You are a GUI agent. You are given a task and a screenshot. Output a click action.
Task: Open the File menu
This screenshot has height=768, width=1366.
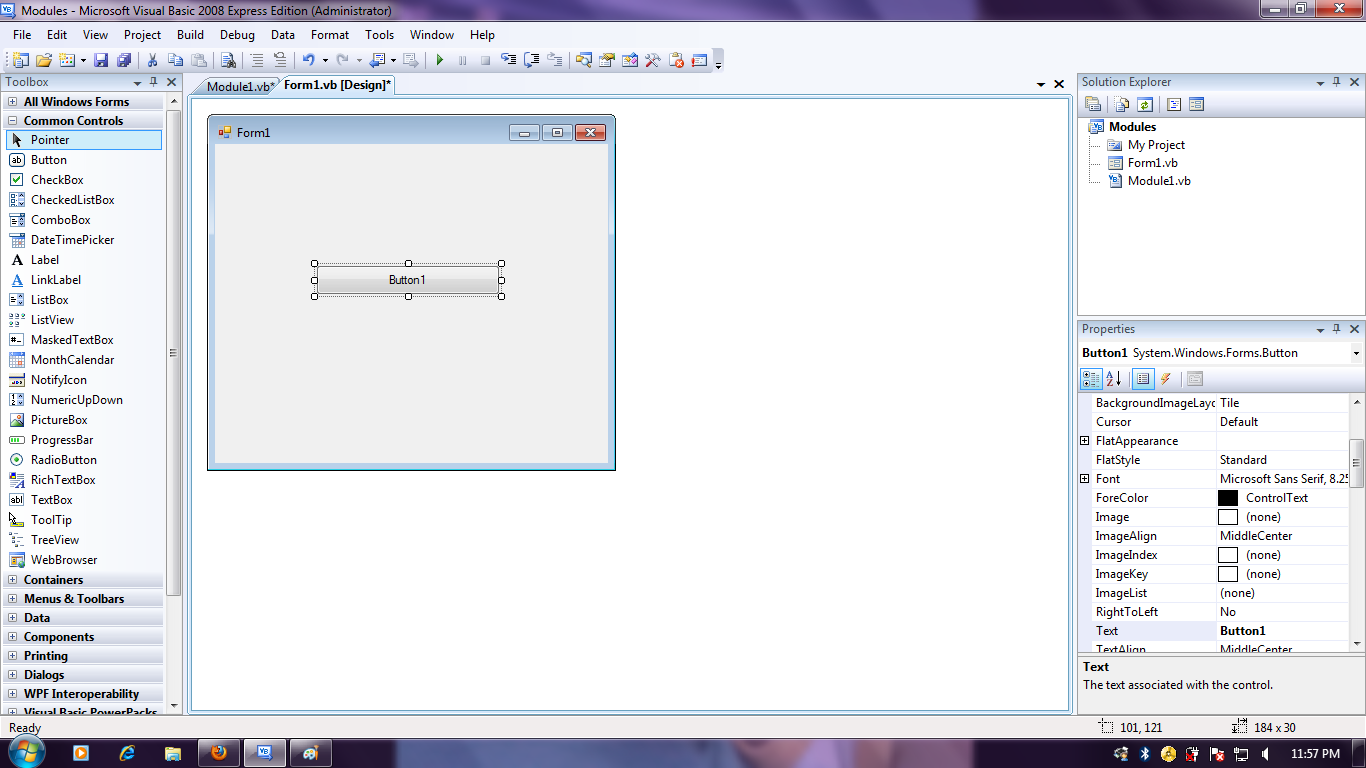coord(22,34)
